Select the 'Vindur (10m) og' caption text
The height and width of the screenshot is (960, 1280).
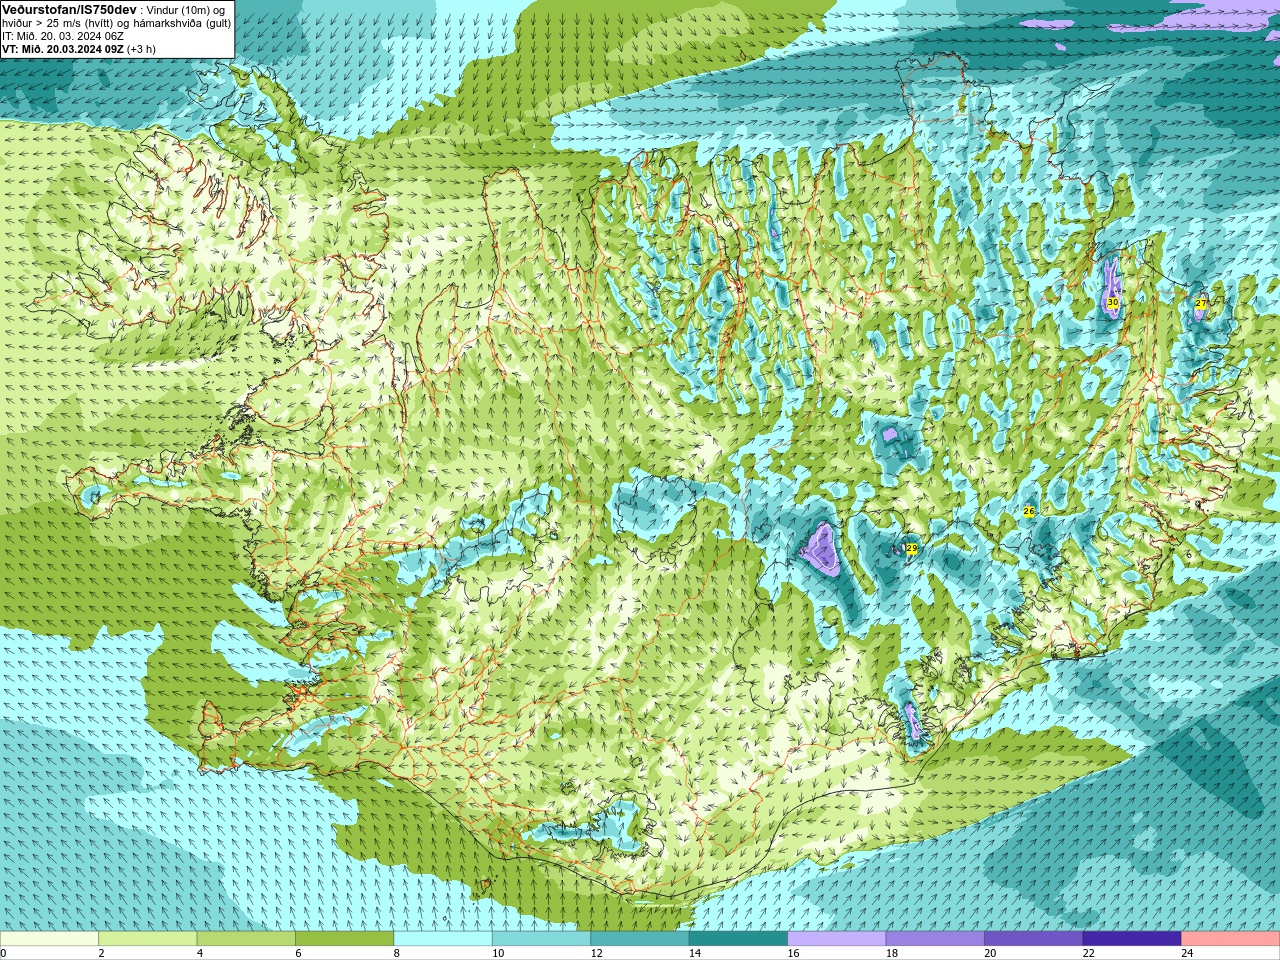point(187,9)
